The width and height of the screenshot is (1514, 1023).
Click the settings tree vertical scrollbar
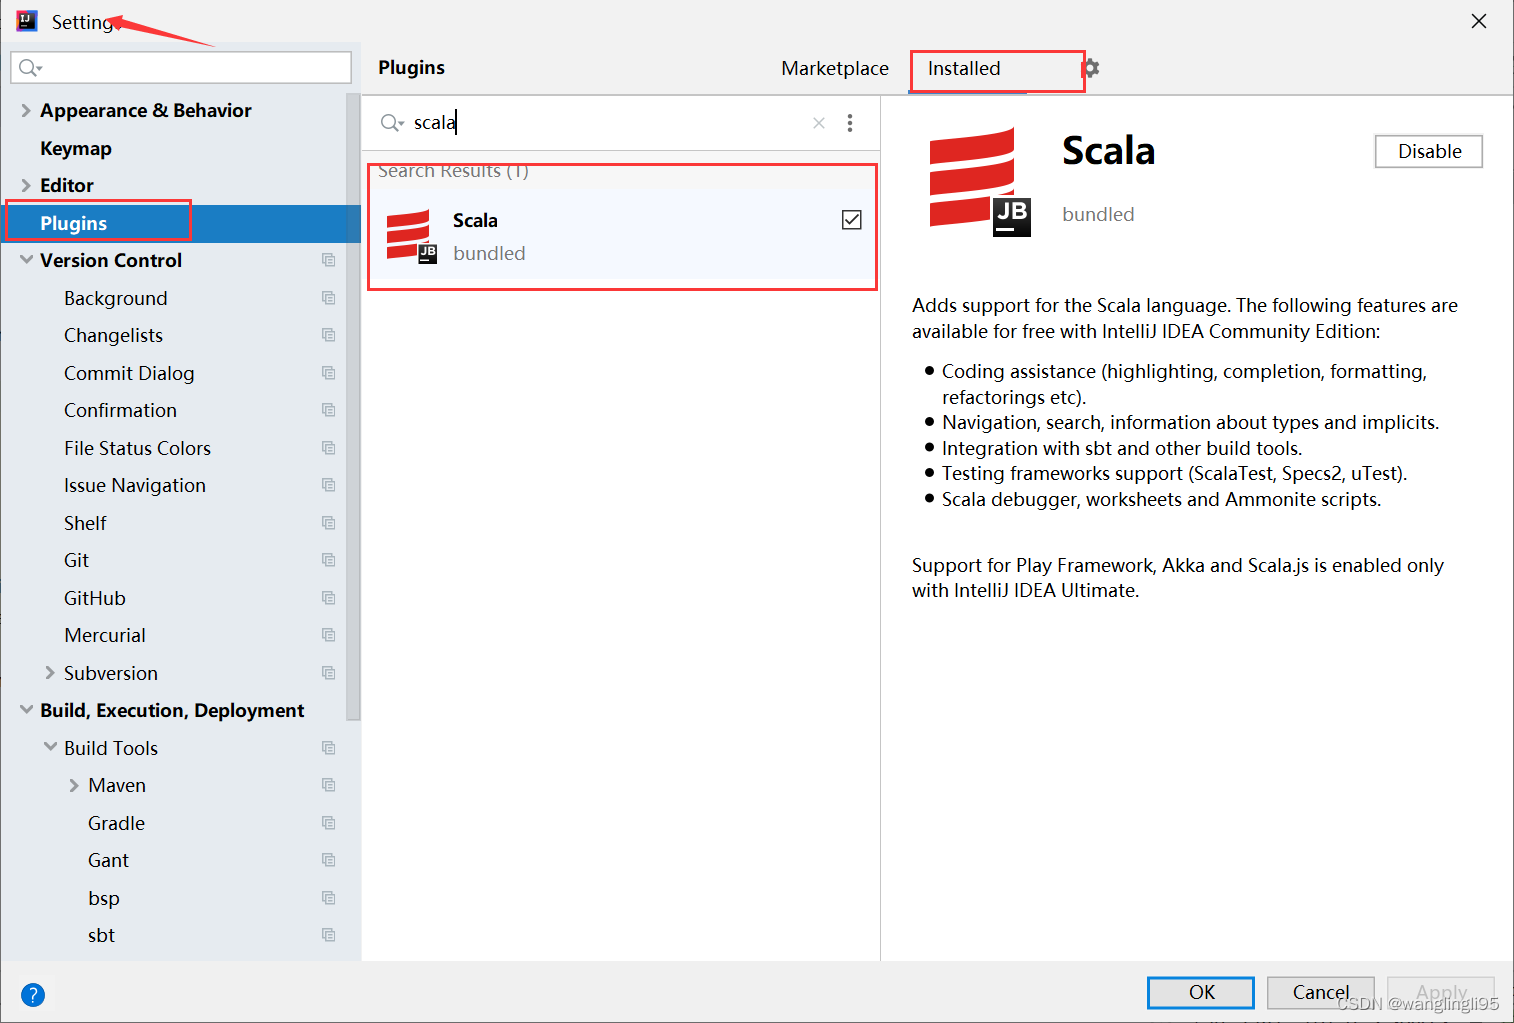pos(353,406)
